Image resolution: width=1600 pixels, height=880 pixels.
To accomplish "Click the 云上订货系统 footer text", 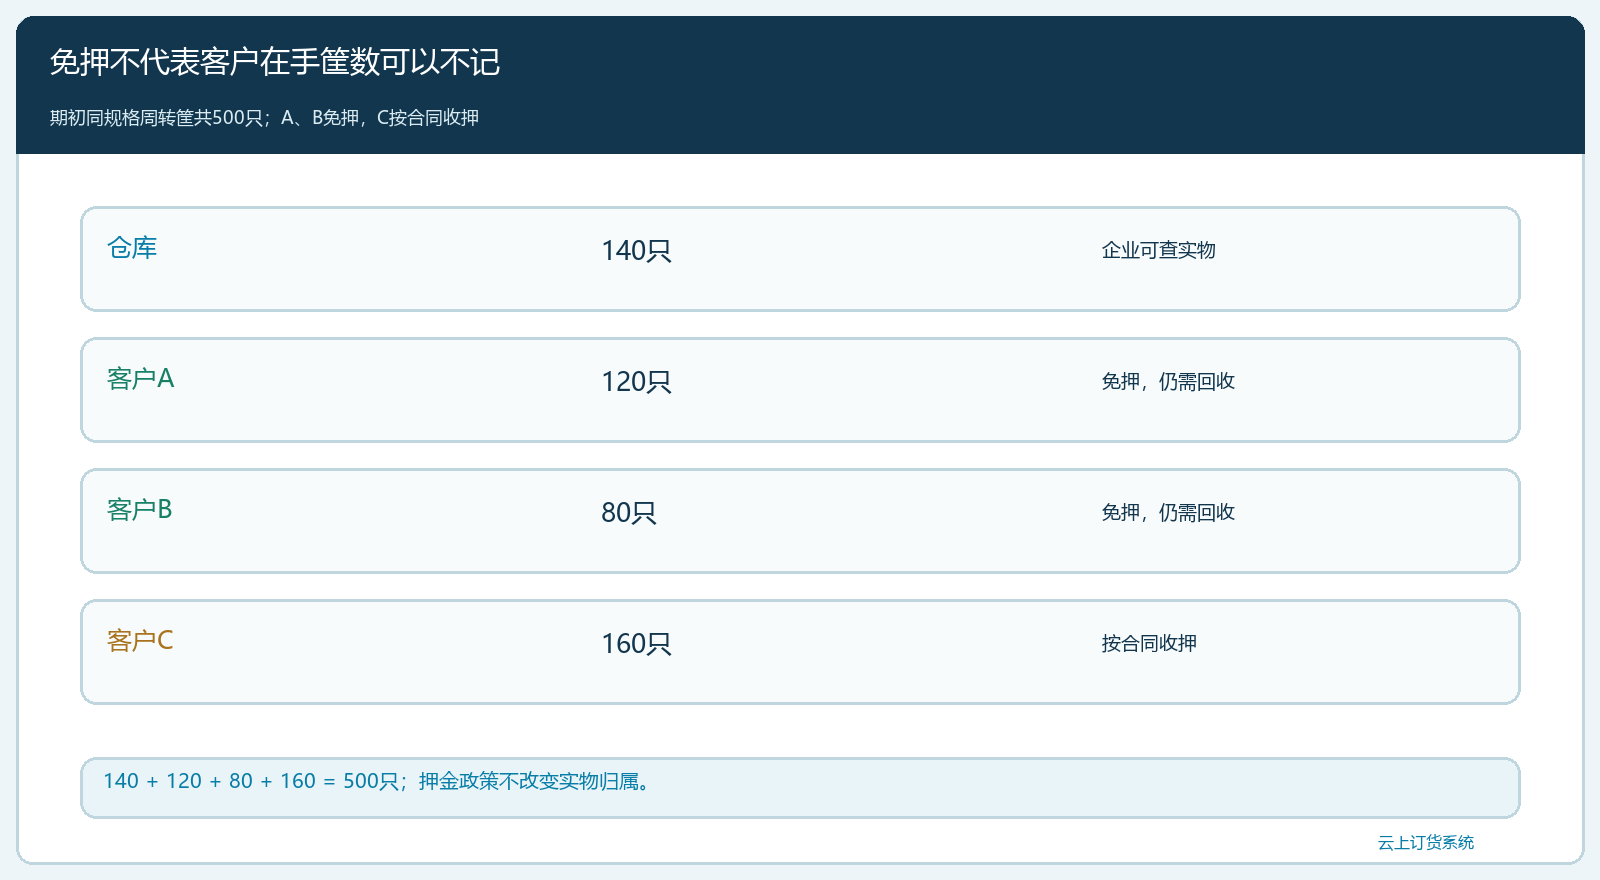I will point(1426,843).
